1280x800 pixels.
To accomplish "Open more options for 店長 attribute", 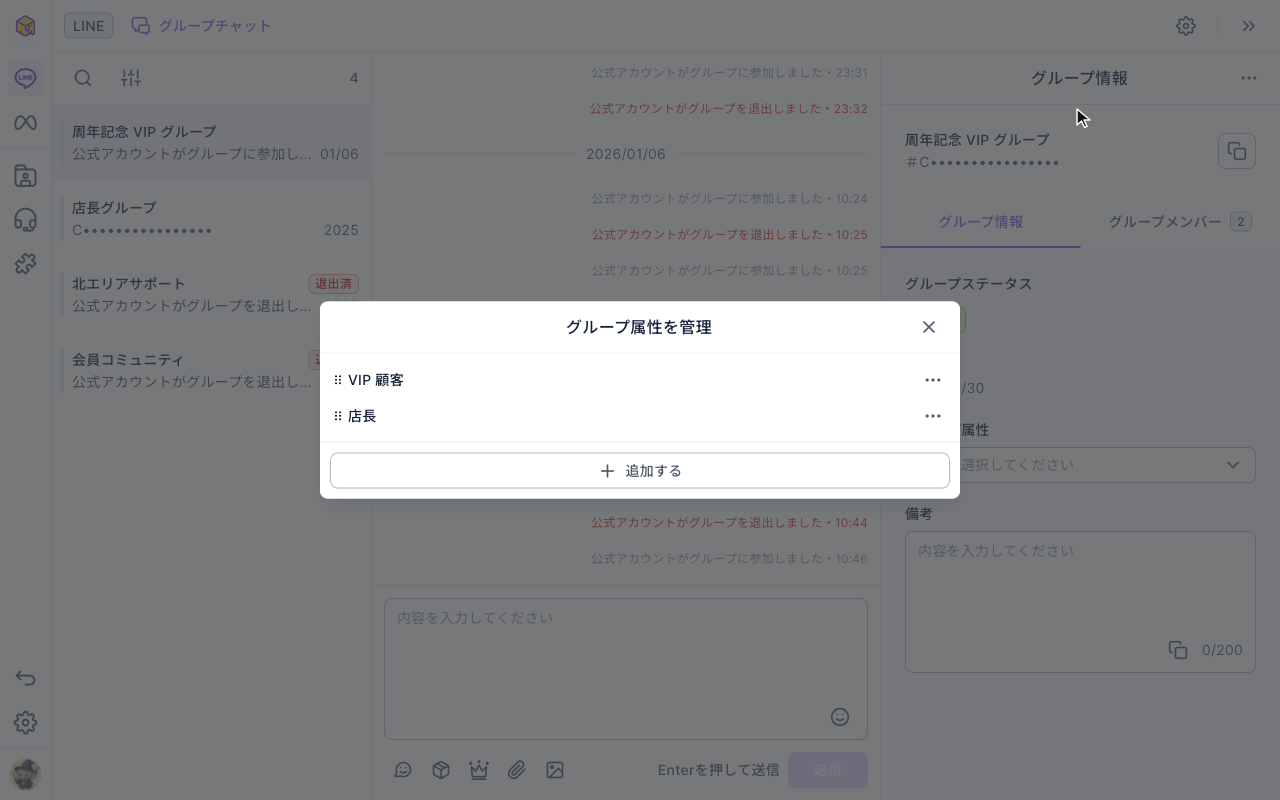I will click(933, 416).
